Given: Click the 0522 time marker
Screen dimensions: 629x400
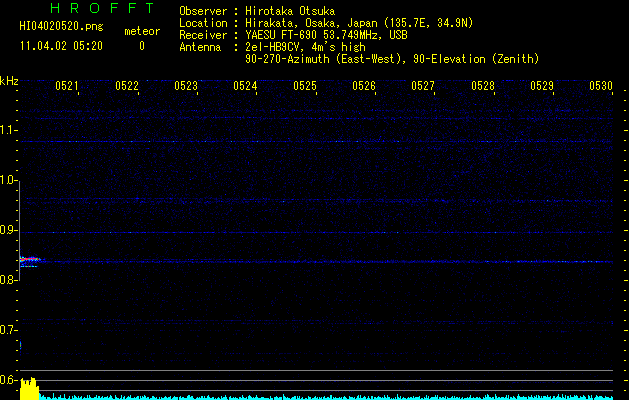Looking at the screenshot, I should [x=127, y=86].
